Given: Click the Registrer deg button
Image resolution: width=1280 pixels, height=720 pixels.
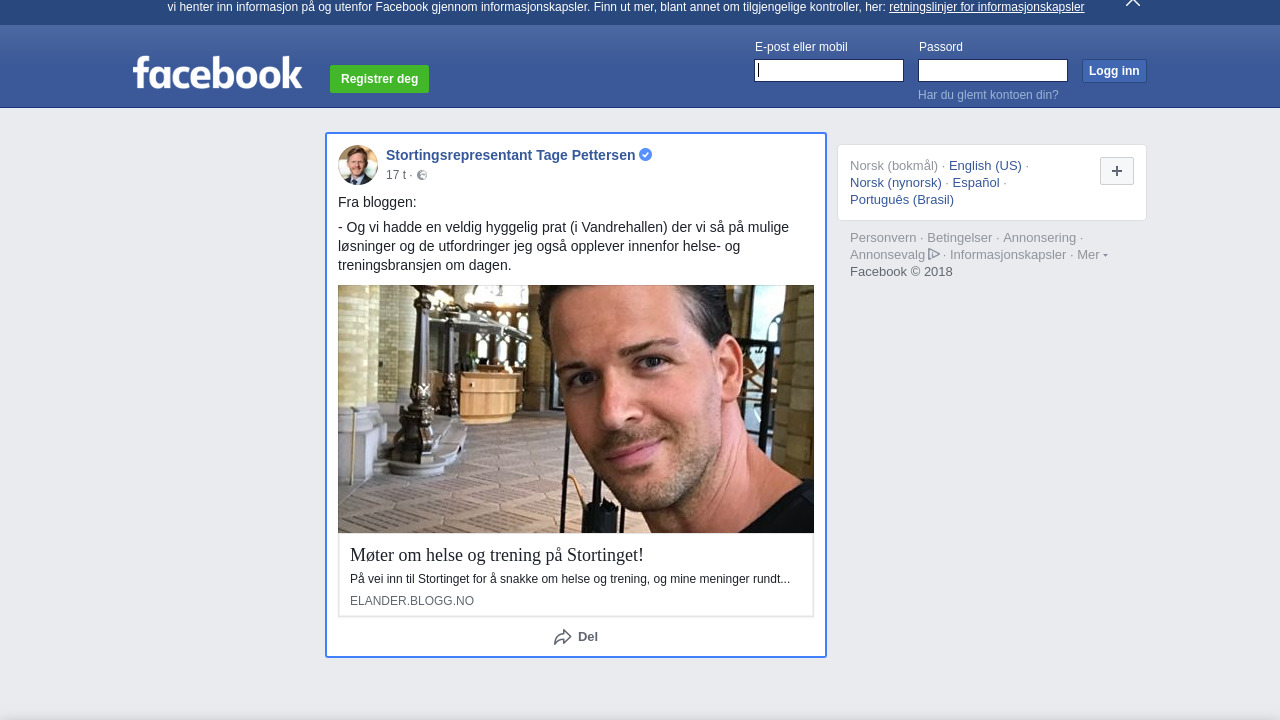Looking at the screenshot, I should [x=379, y=79].
